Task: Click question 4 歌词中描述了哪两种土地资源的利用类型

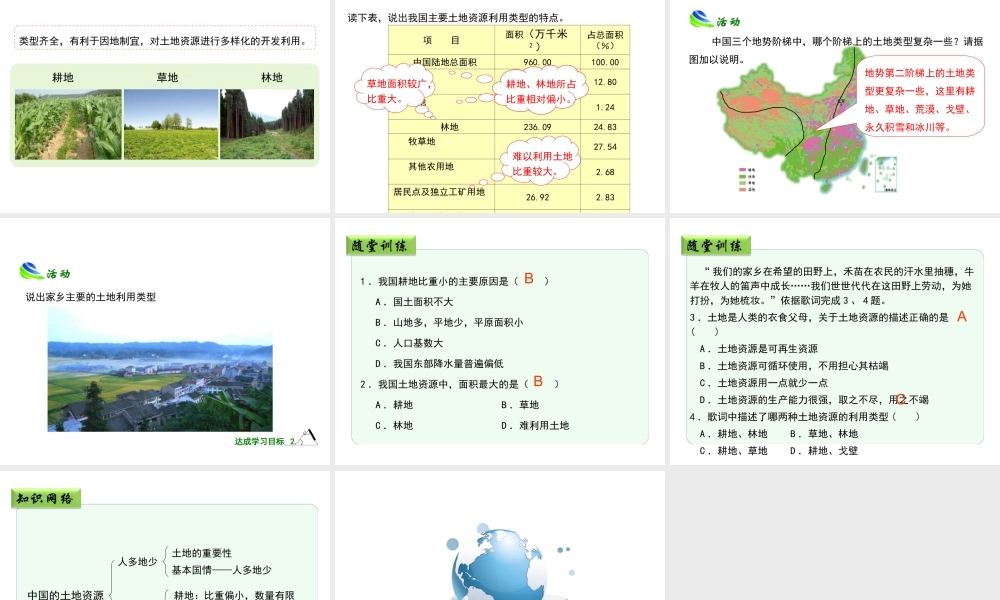Action: pos(805,416)
